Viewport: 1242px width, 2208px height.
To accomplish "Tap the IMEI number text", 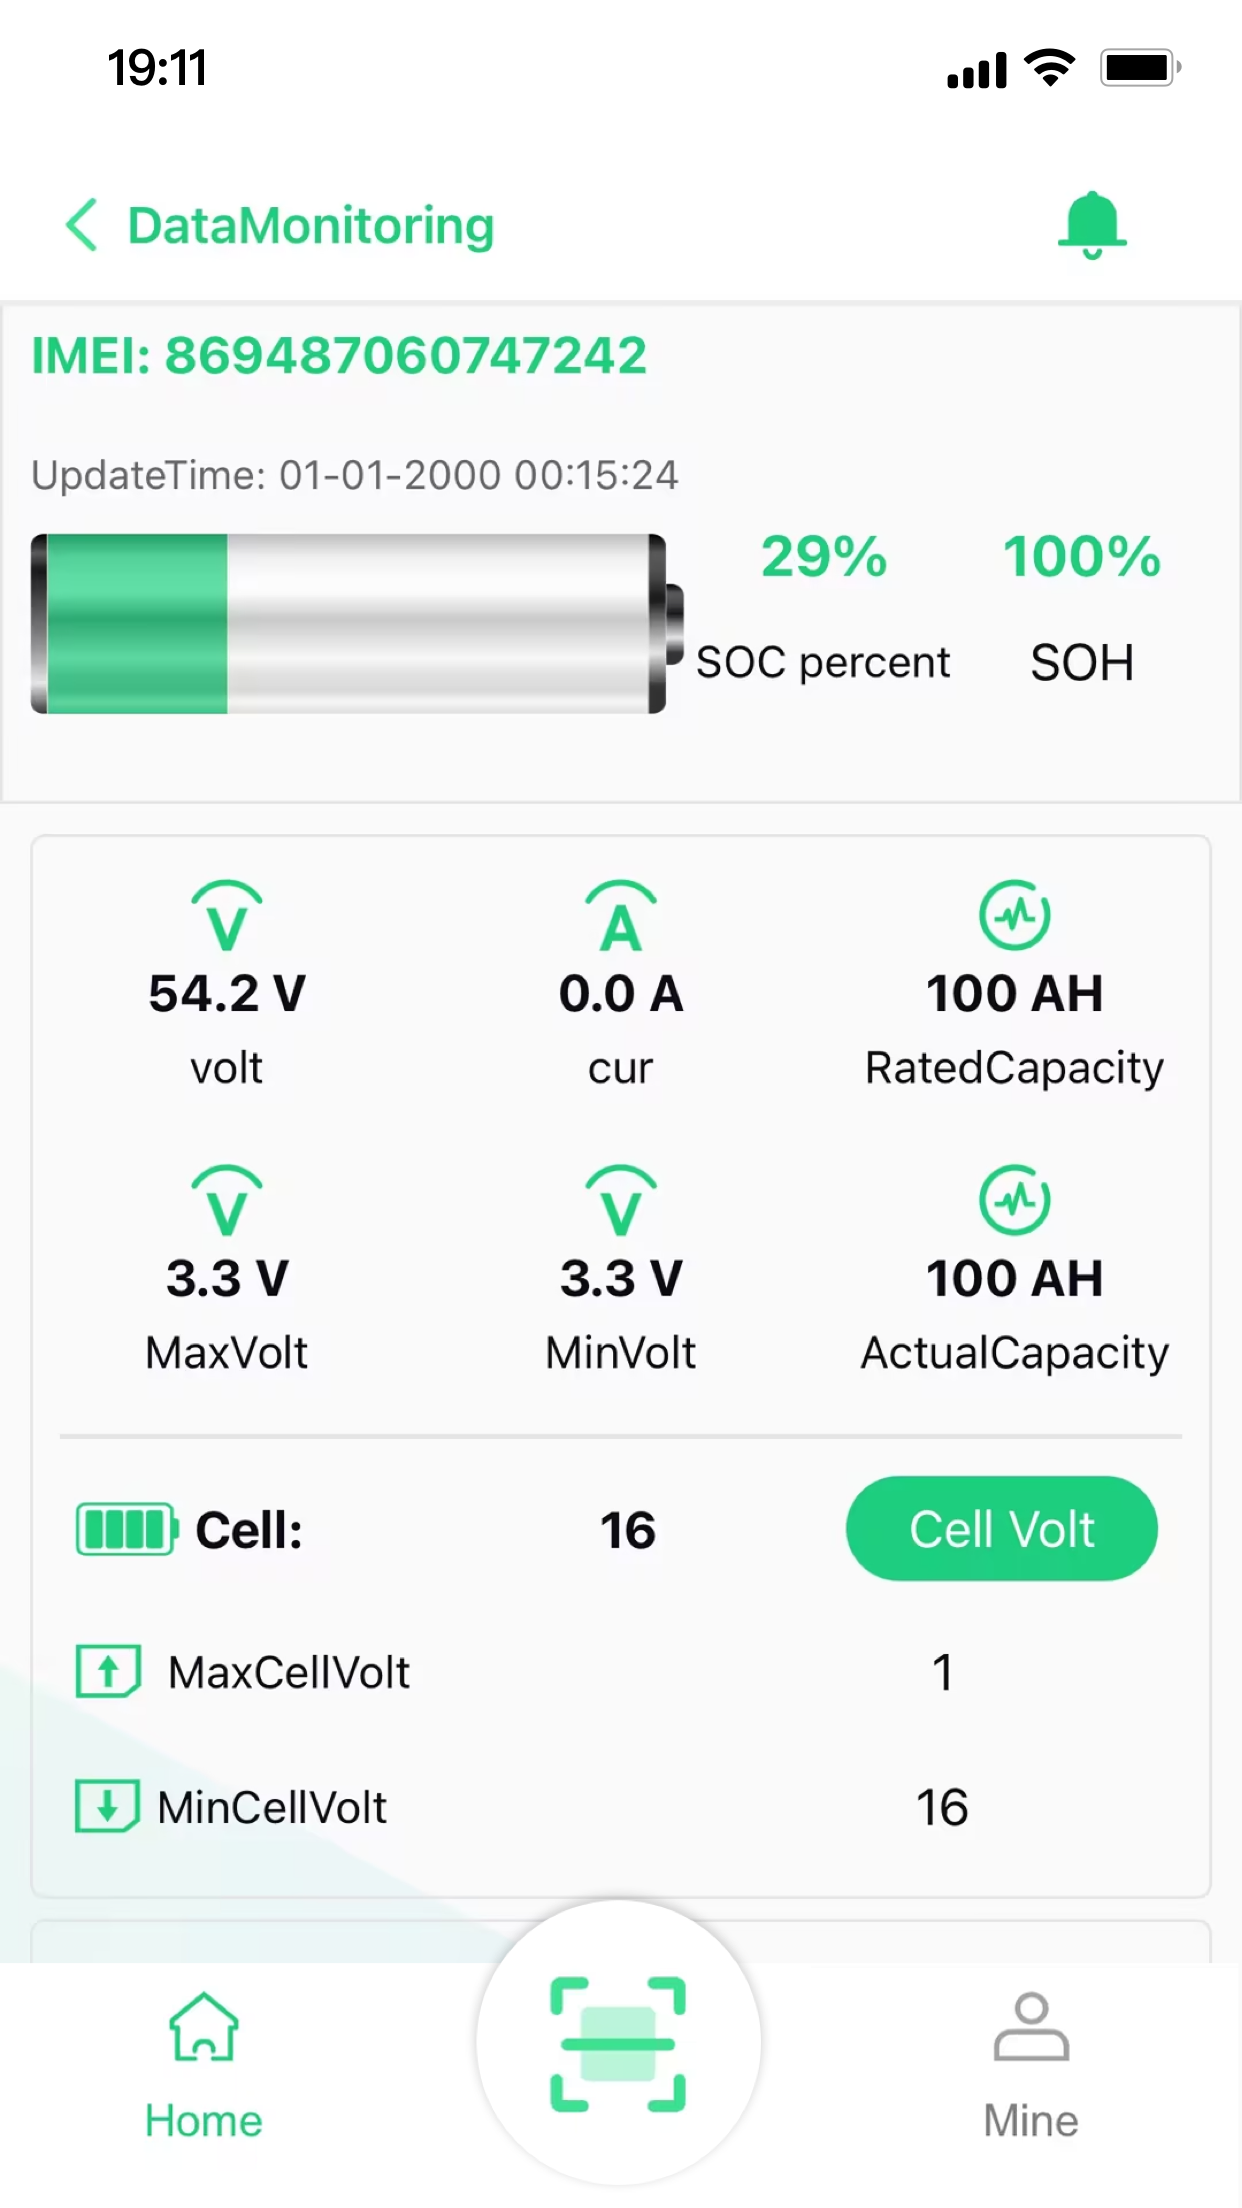I will coord(339,356).
